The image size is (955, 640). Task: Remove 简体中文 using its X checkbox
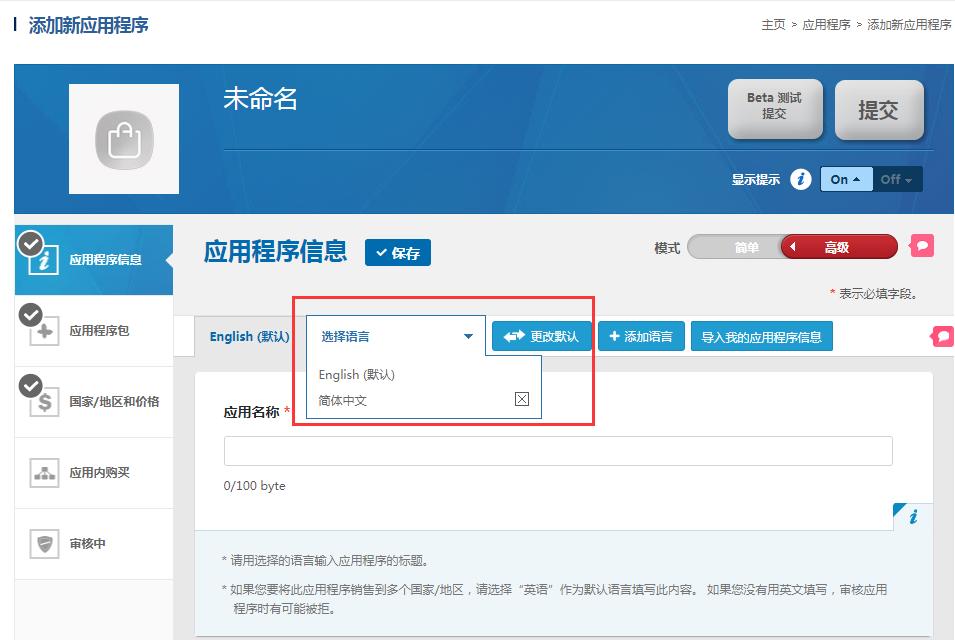pos(520,398)
